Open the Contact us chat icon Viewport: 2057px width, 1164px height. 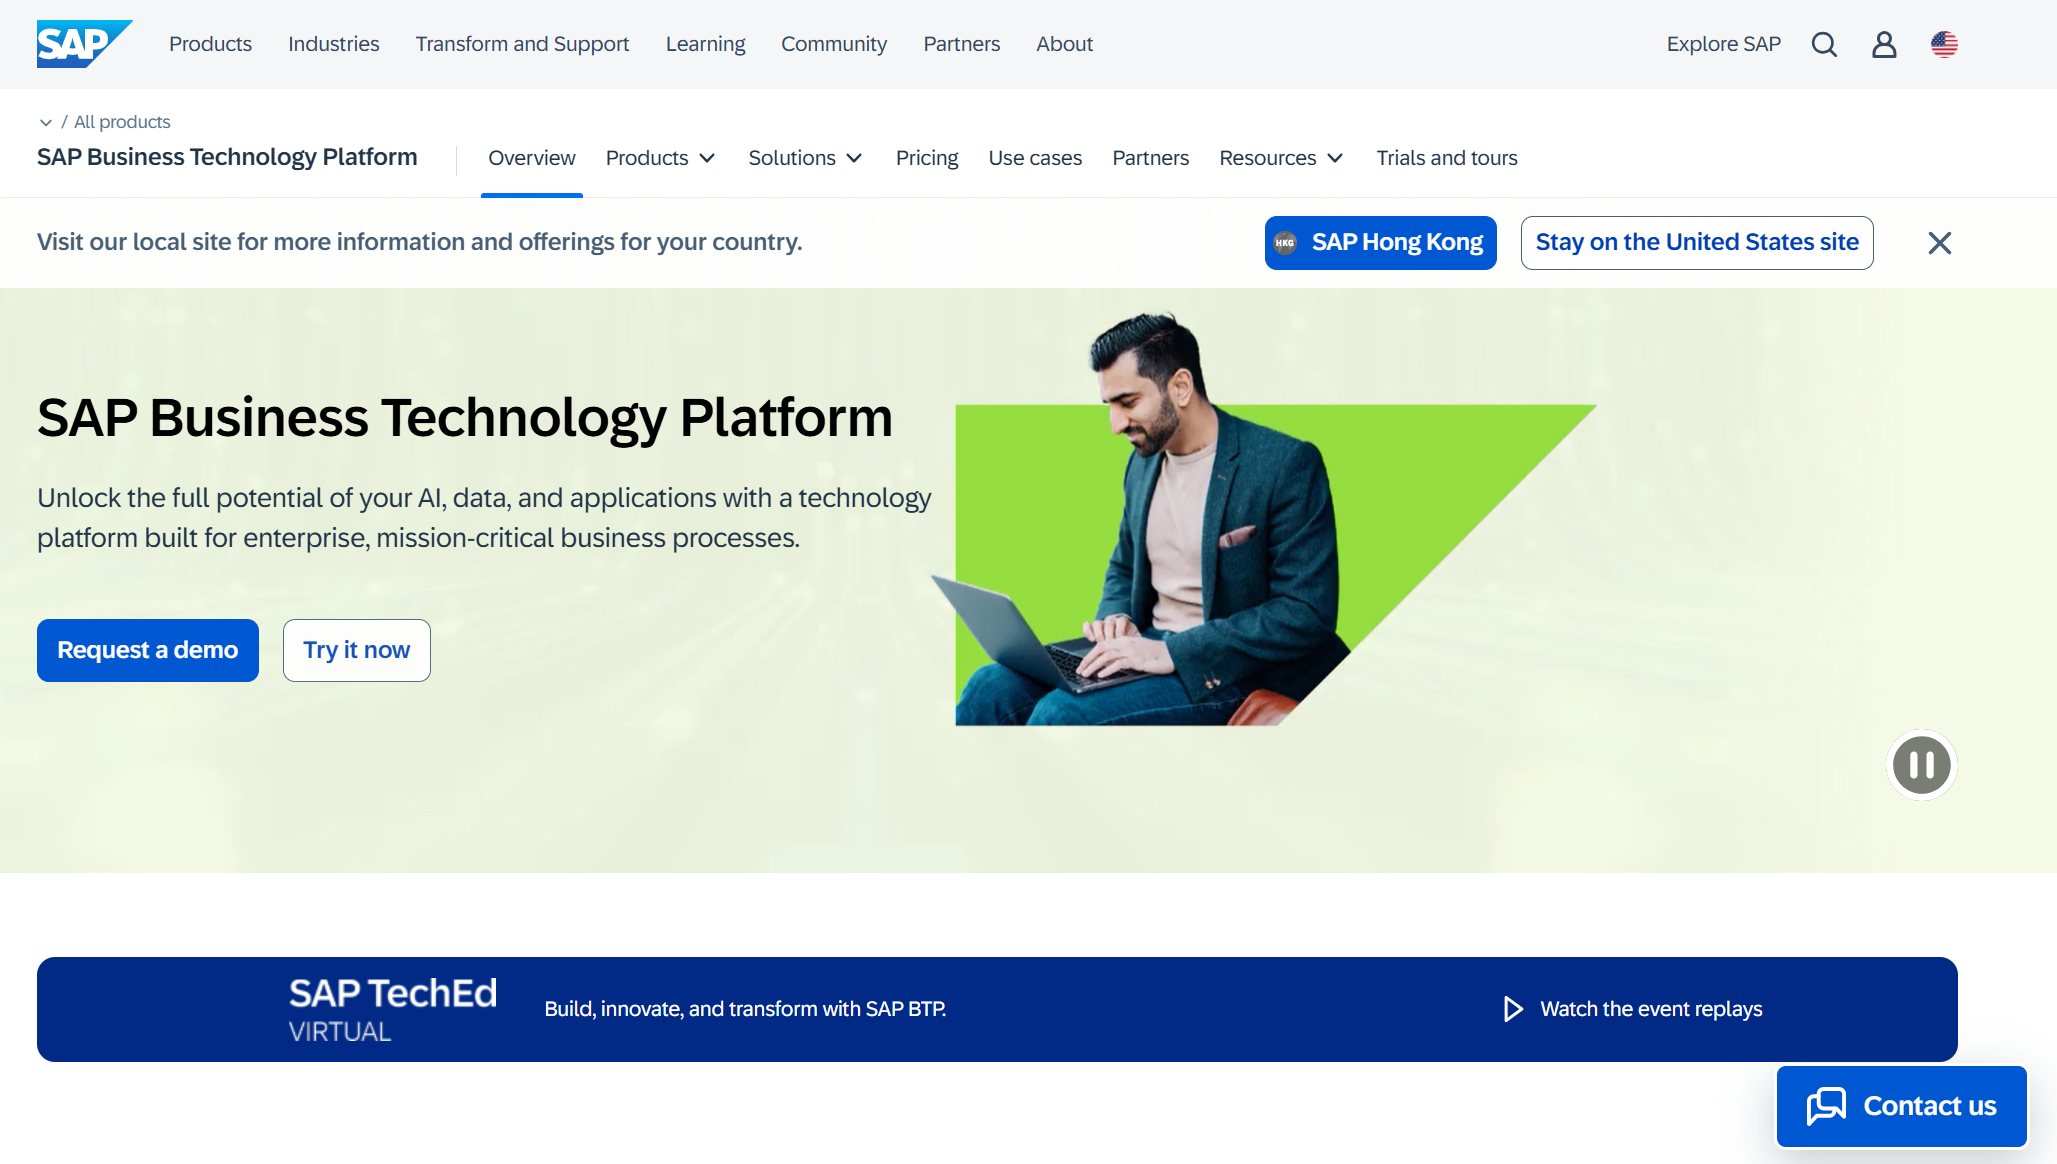pos(1827,1106)
